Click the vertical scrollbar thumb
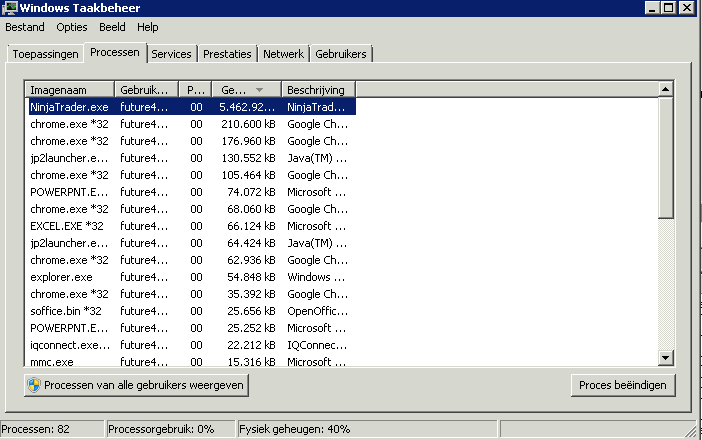The height and width of the screenshot is (440, 702). tap(666, 158)
